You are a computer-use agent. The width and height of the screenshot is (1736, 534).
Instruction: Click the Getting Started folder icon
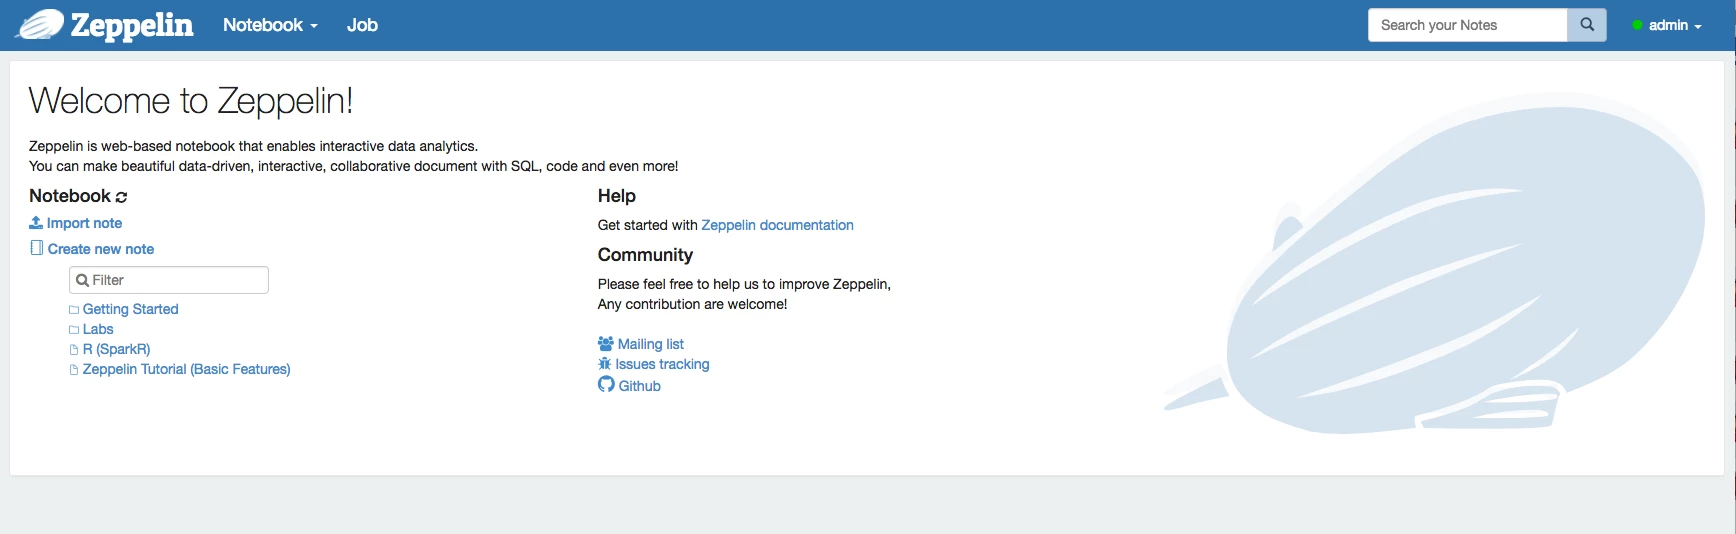[x=74, y=310]
